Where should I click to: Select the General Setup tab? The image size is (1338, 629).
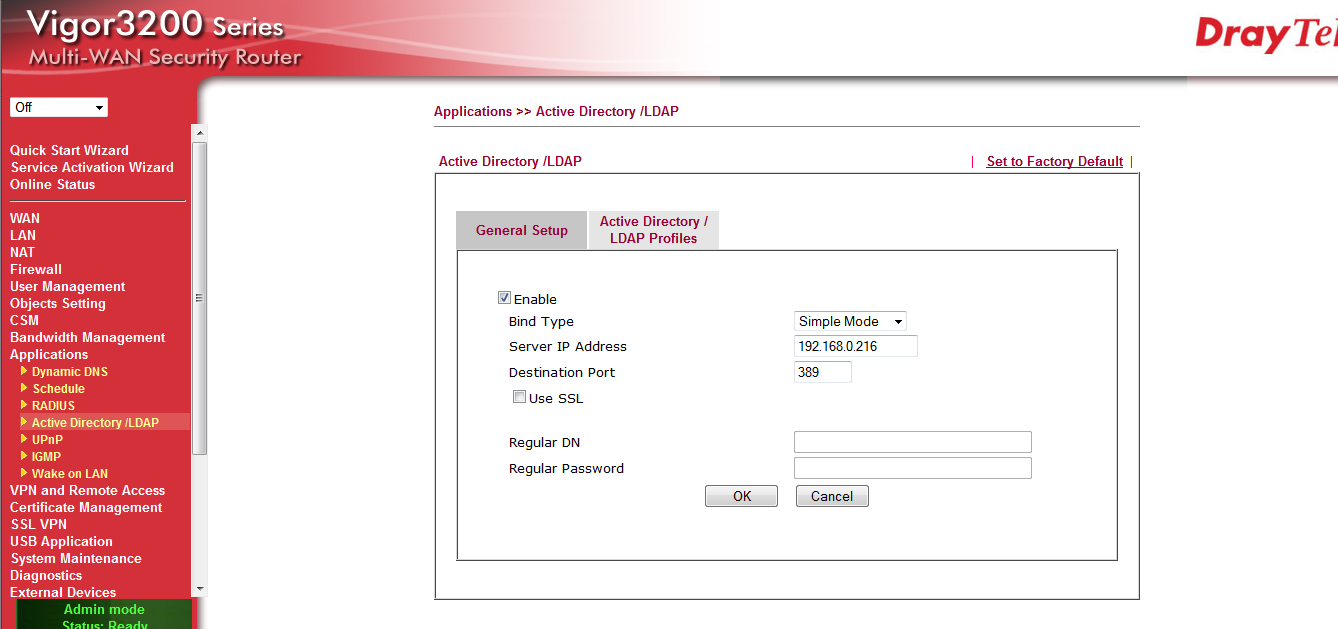[521, 230]
